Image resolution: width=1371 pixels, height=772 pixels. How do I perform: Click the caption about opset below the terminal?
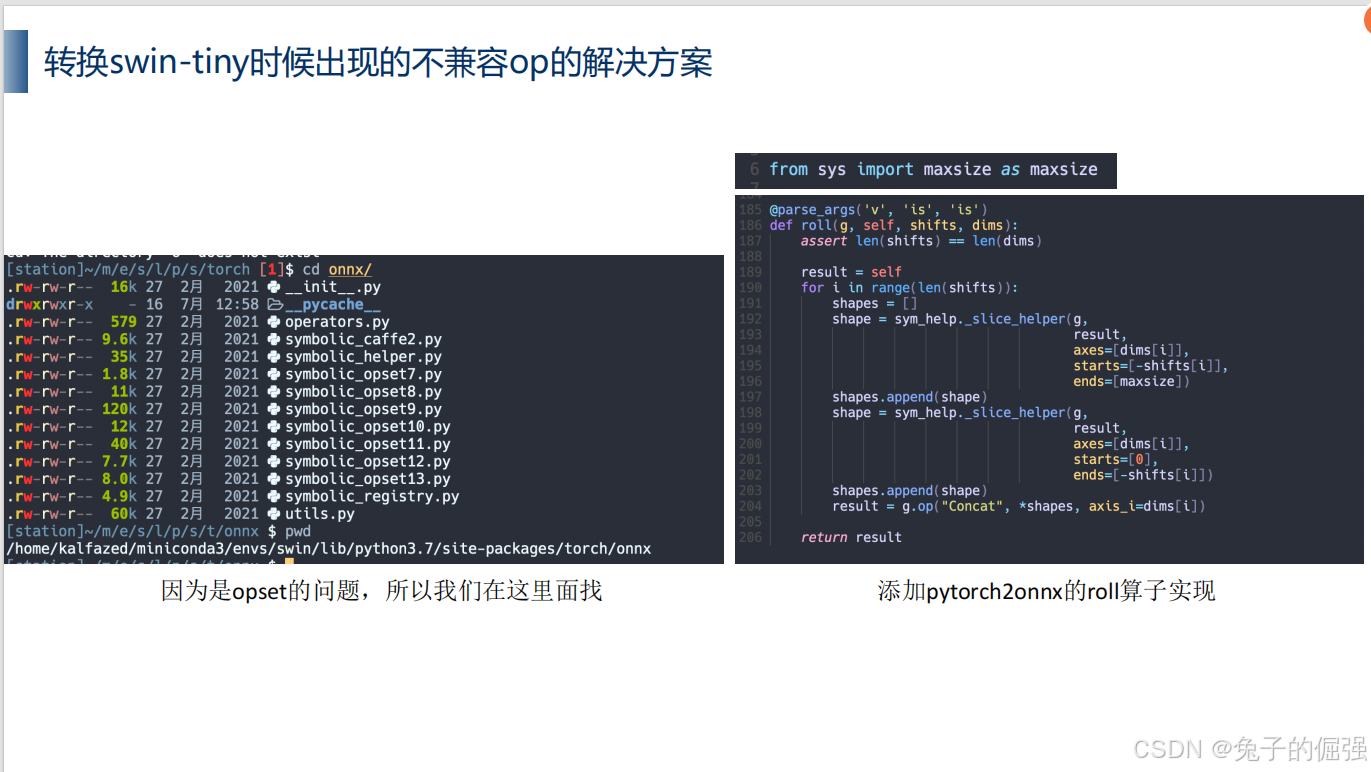click(382, 591)
